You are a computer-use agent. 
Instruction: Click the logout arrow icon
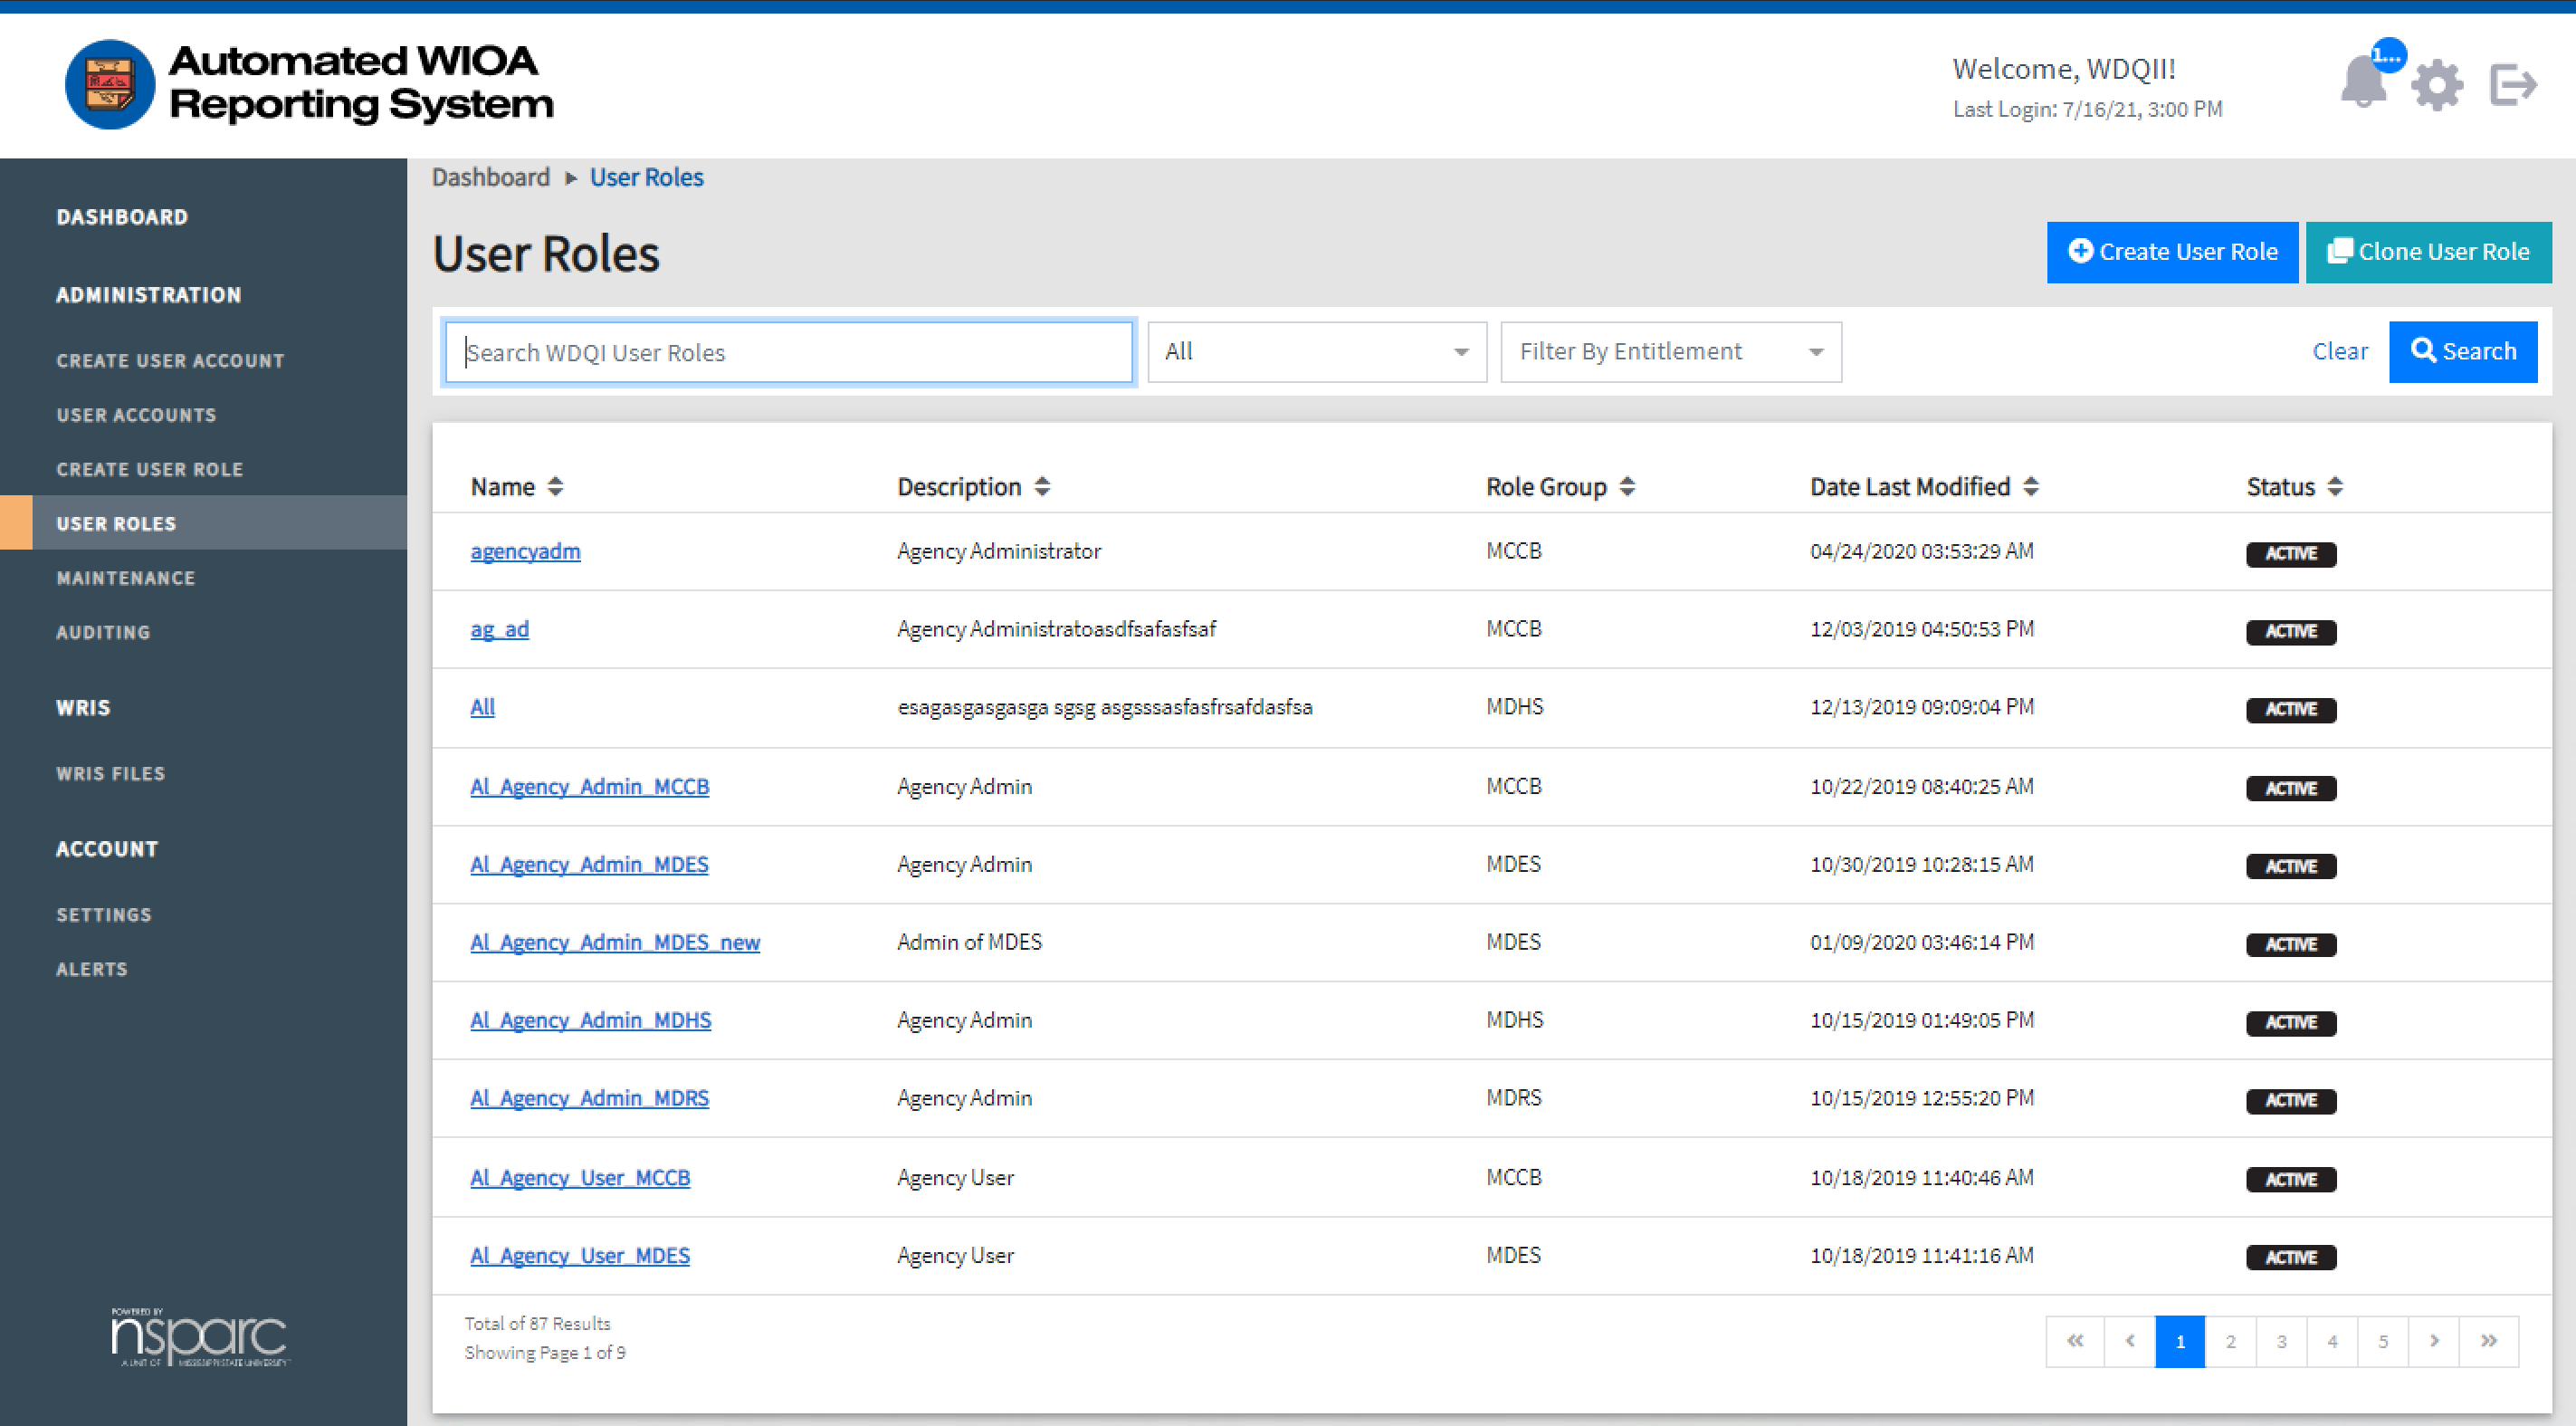click(x=2512, y=84)
